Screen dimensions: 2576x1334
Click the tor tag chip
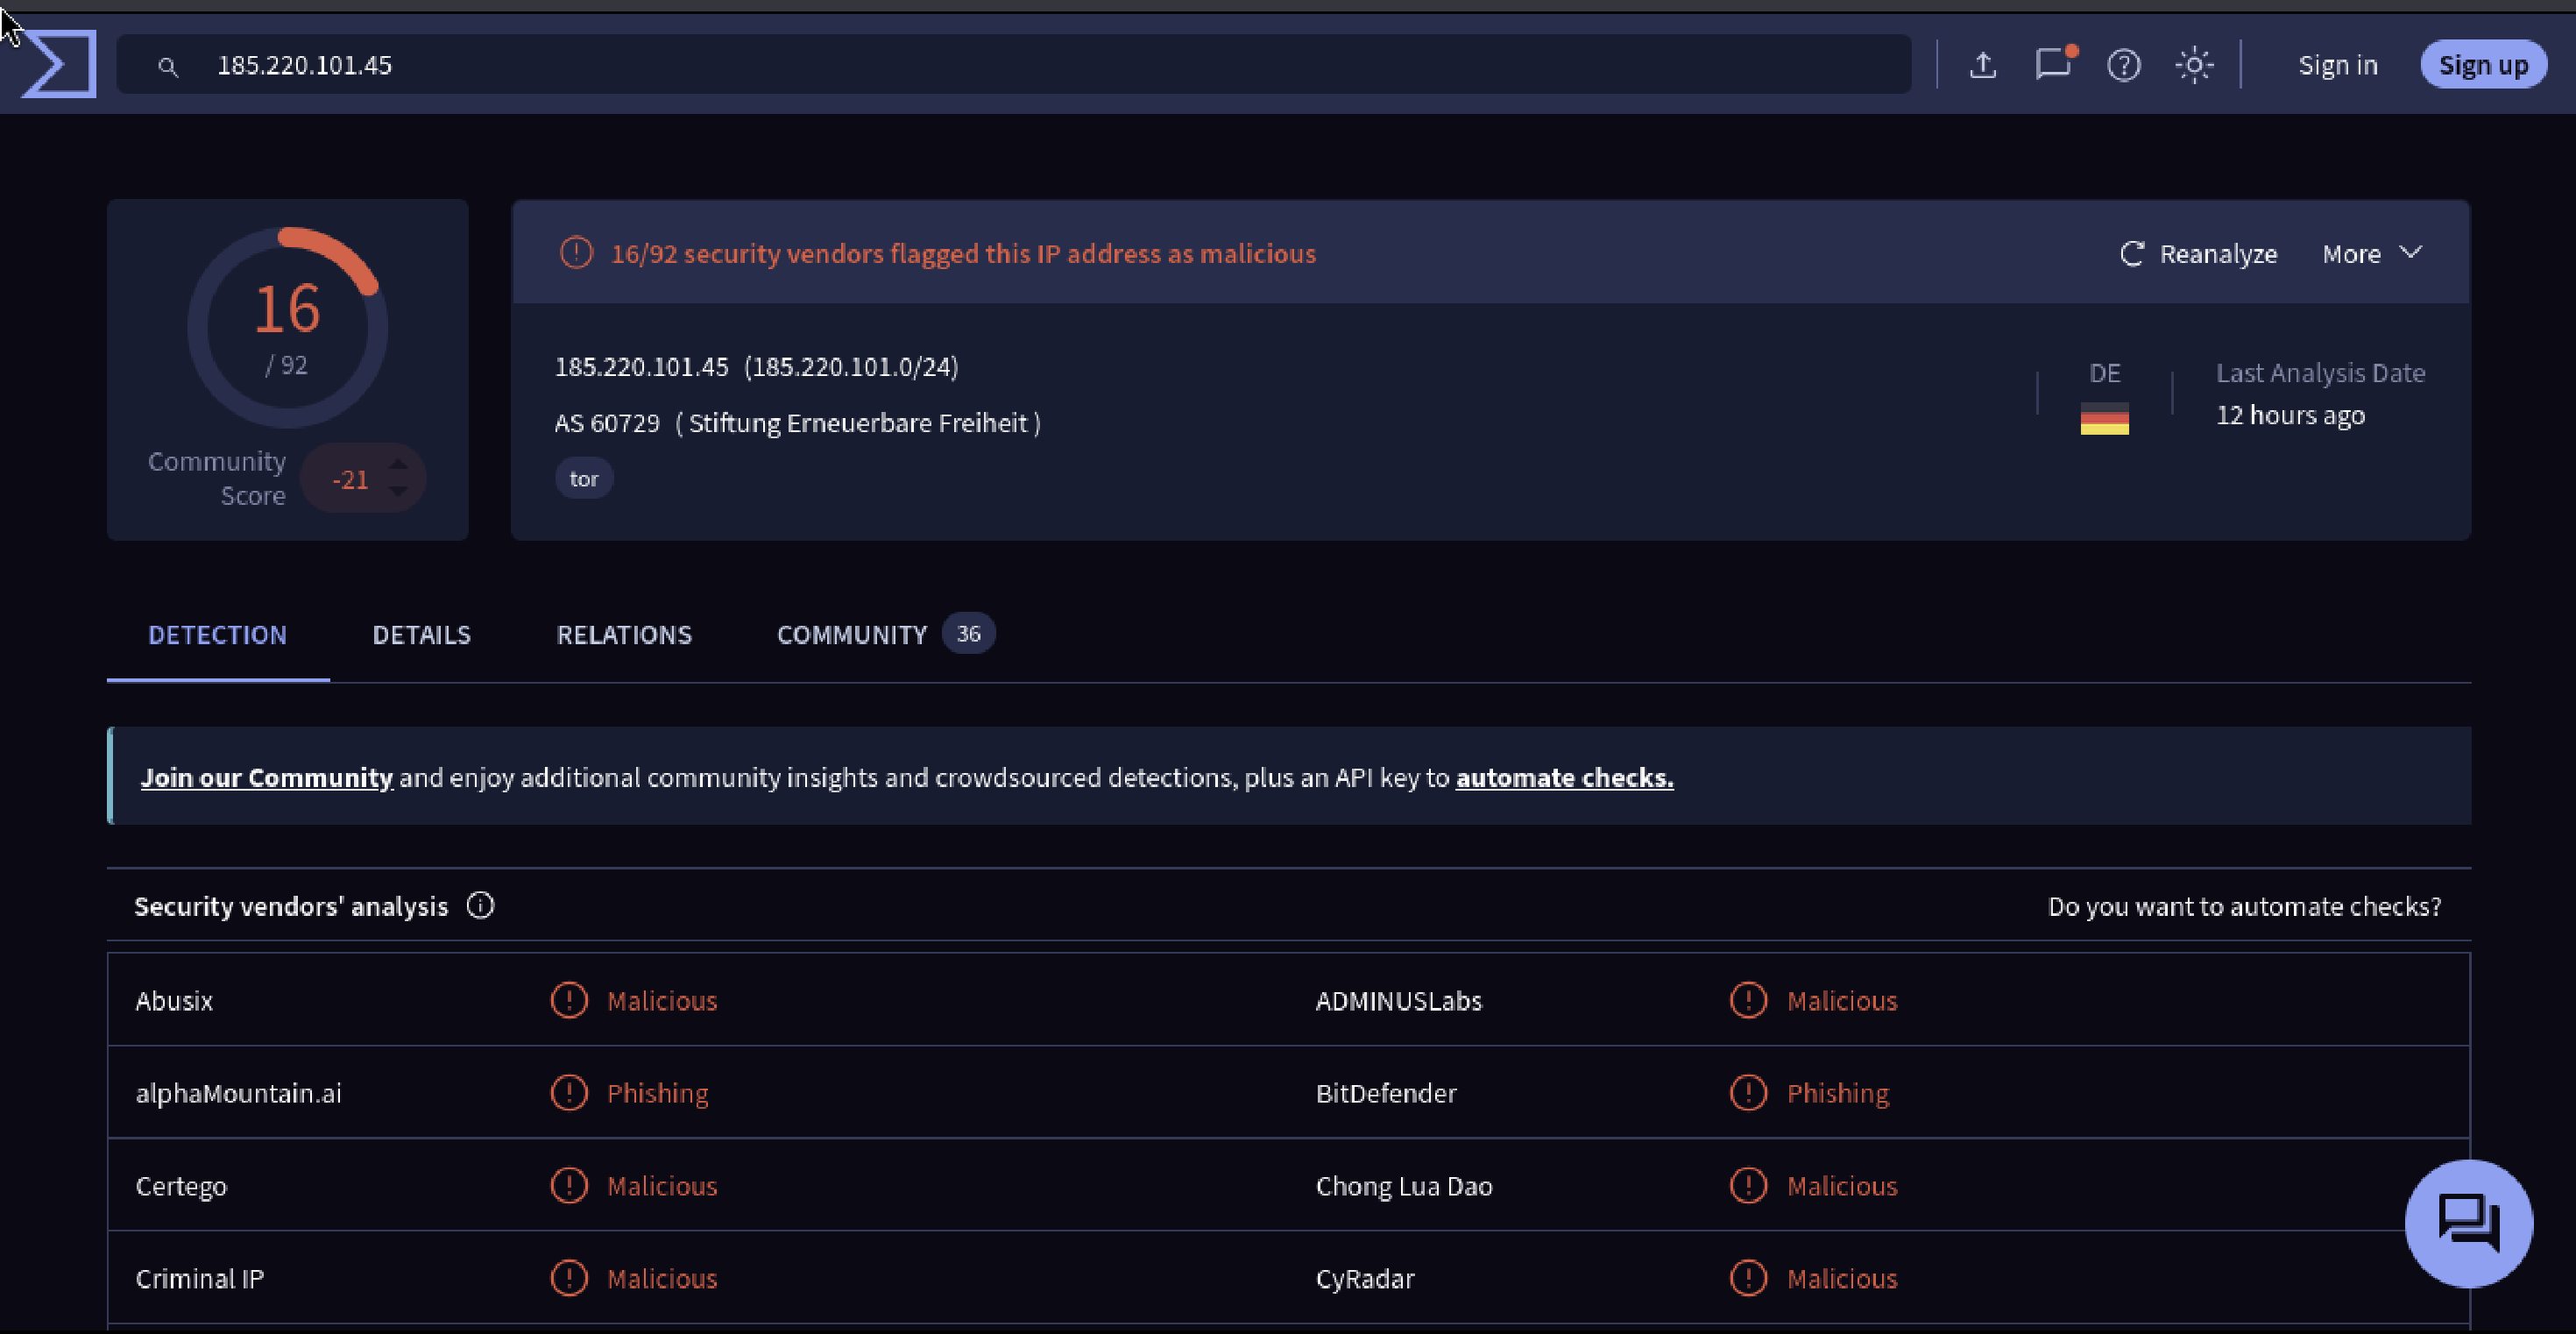tap(584, 479)
